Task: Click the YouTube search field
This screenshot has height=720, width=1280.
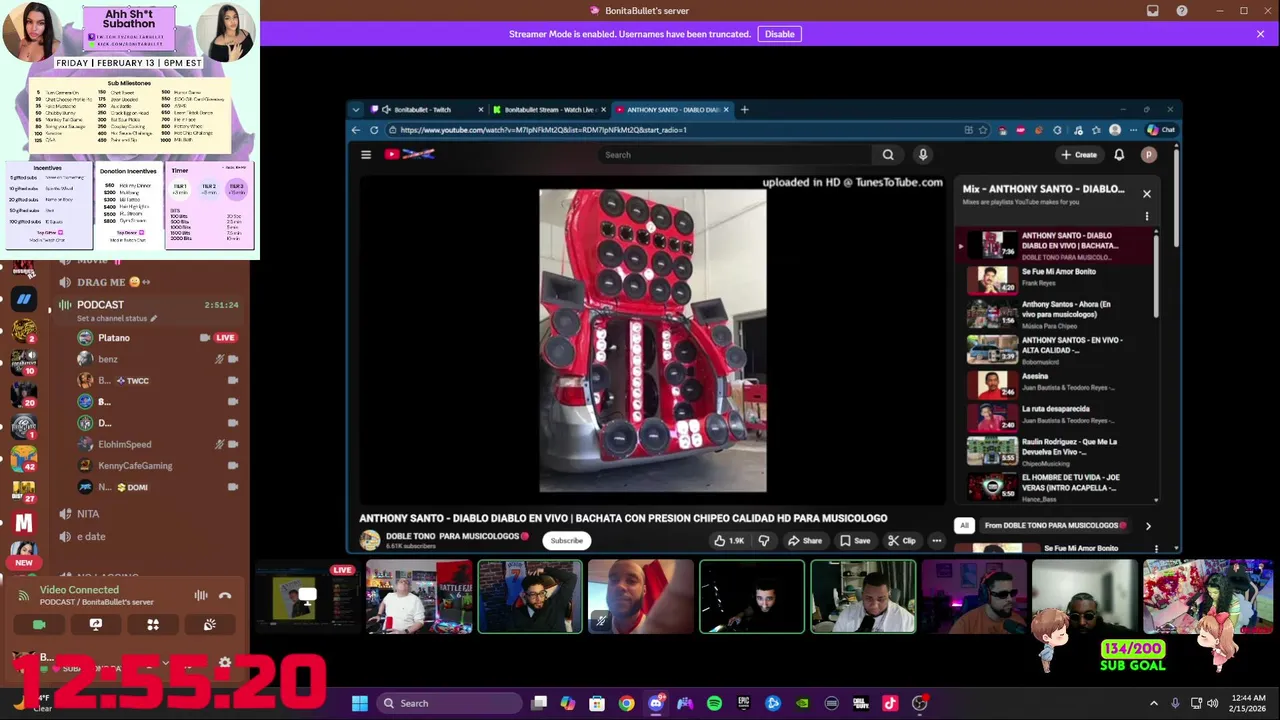Action: coord(735,155)
